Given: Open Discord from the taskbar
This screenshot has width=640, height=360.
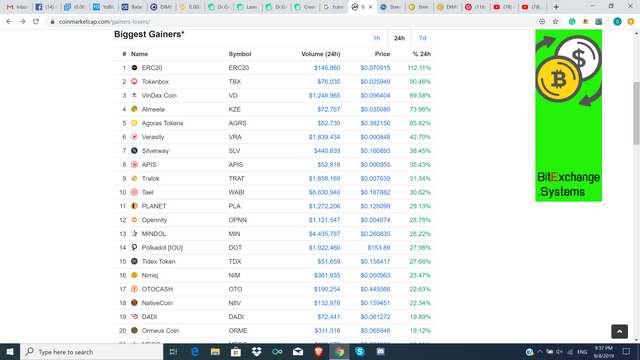Looking at the screenshot, I should (380, 352).
